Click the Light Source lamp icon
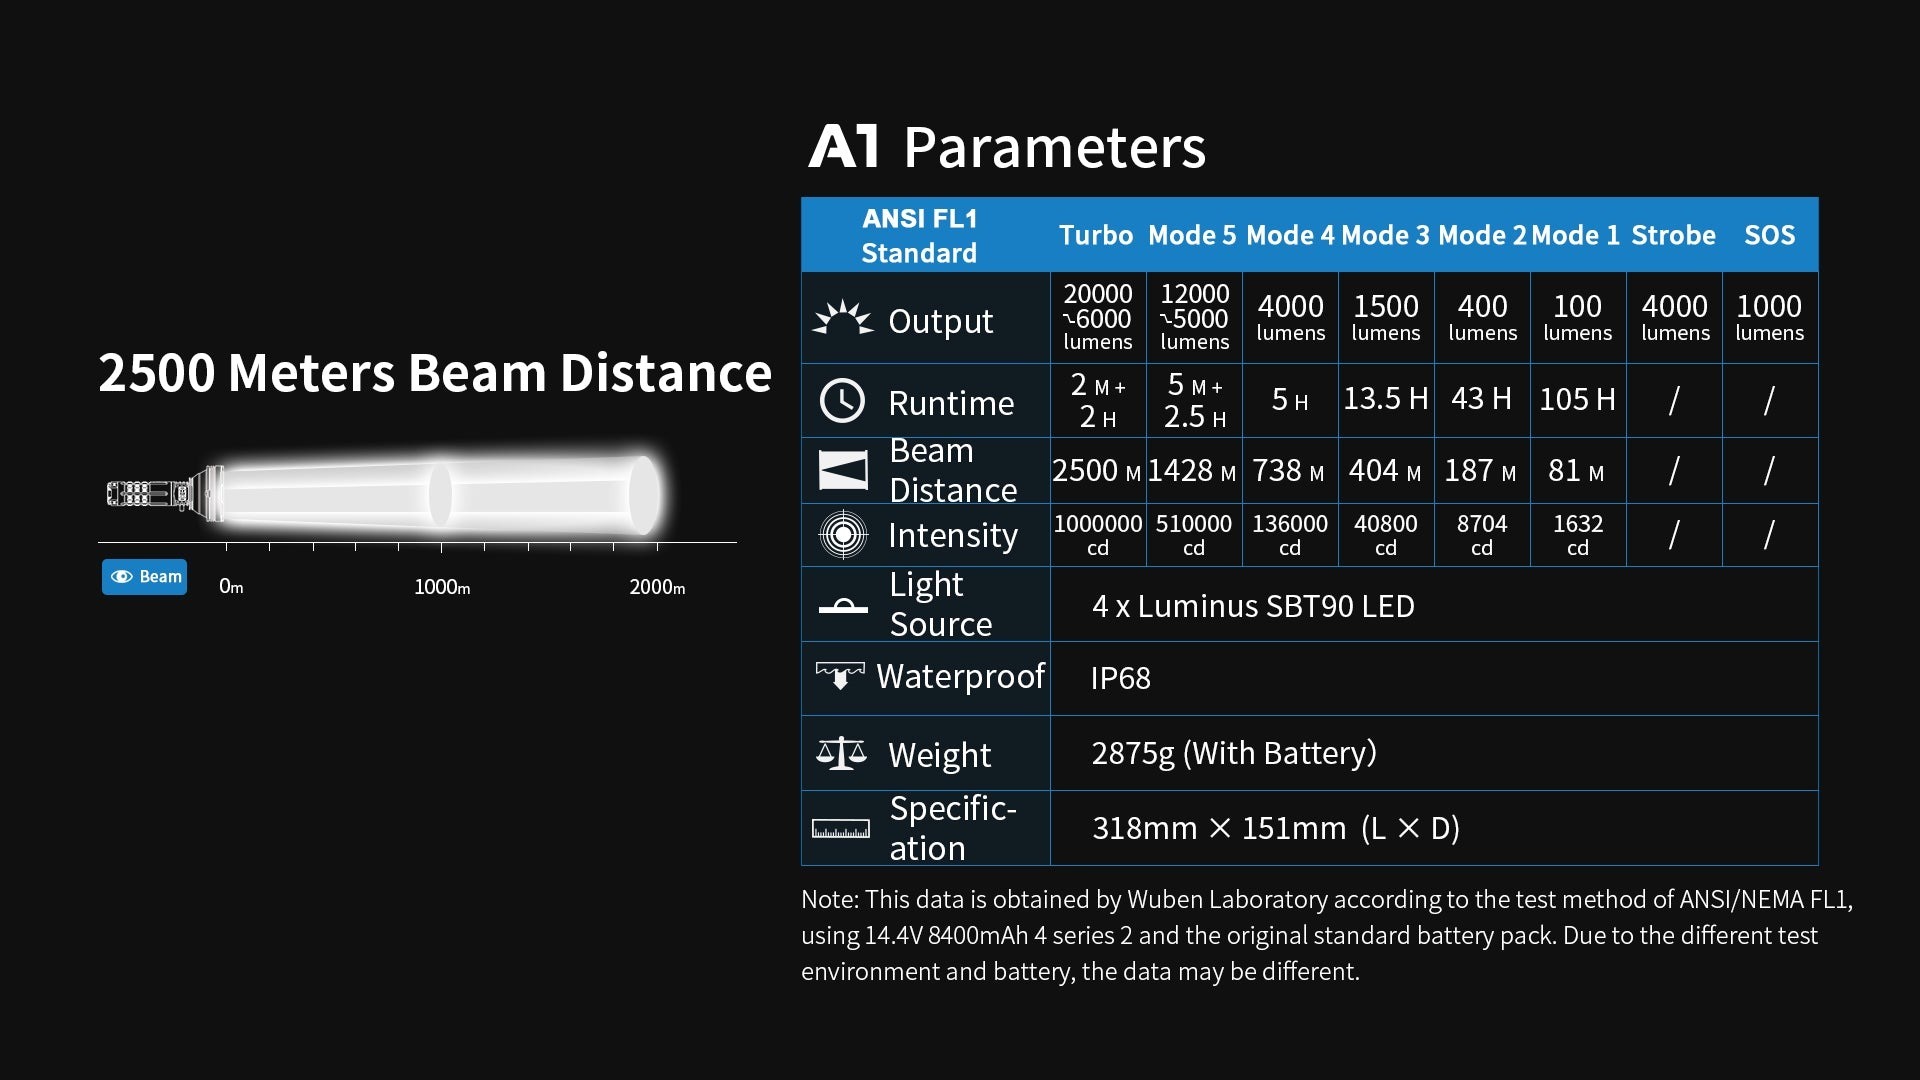The width and height of the screenshot is (1920, 1080). point(842,606)
